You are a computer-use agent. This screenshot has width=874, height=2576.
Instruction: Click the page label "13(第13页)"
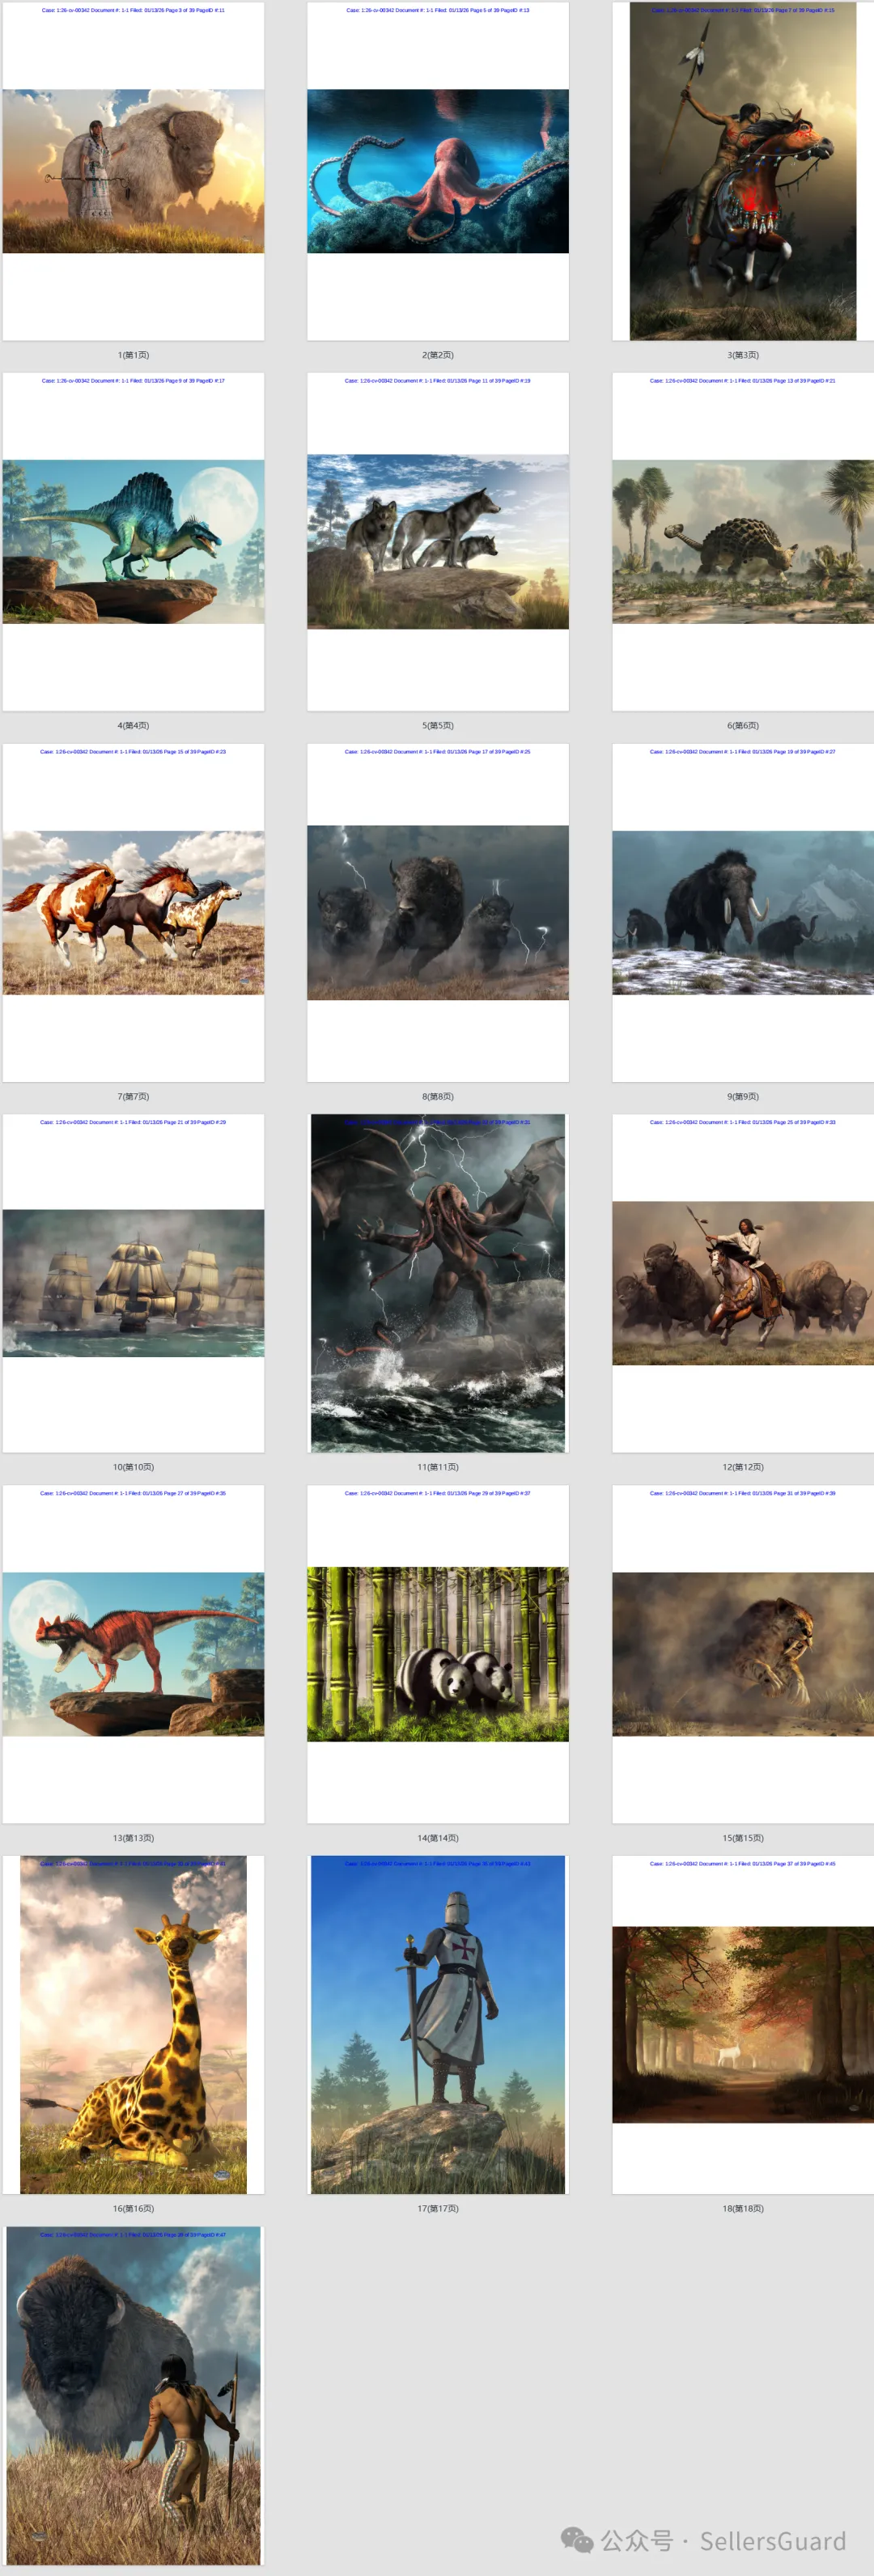(x=133, y=1838)
